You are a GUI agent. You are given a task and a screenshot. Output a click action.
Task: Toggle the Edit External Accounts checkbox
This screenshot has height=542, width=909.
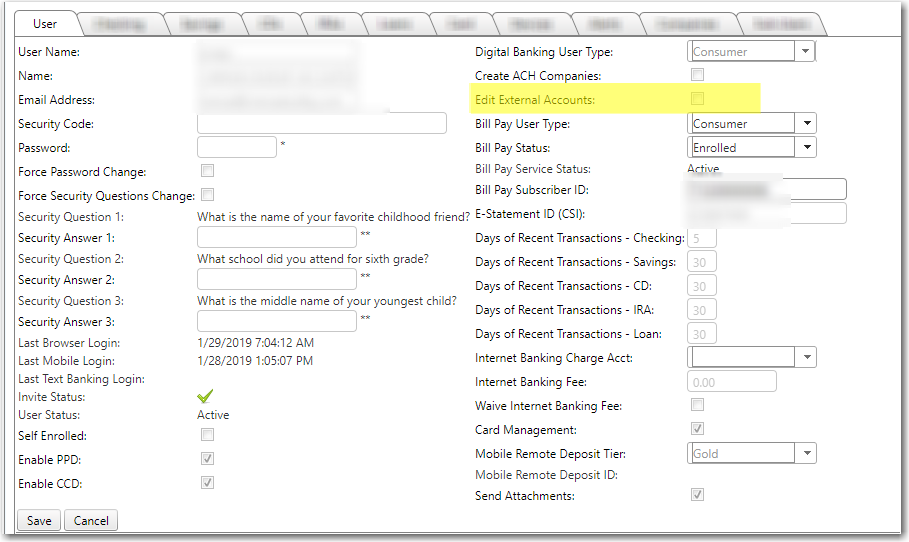coord(698,99)
